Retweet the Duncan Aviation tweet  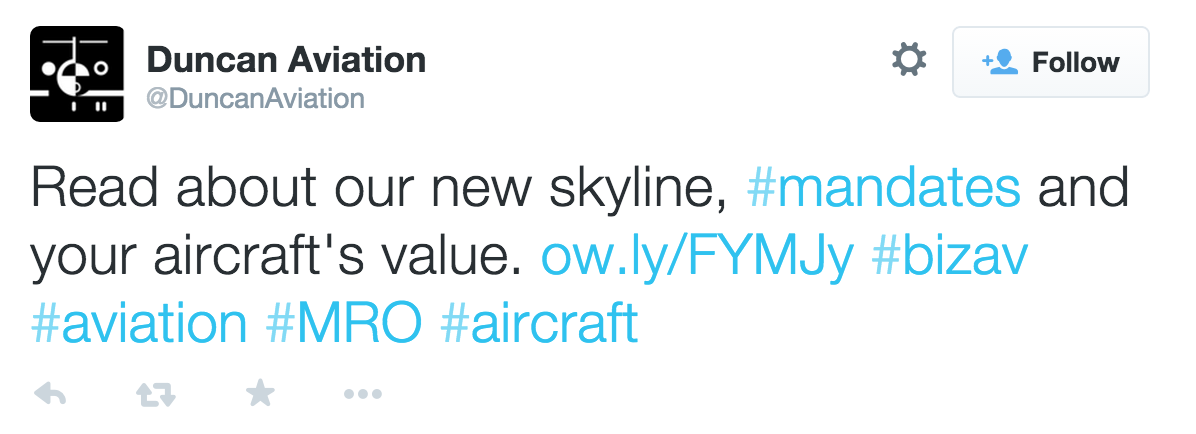click(x=155, y=395)
